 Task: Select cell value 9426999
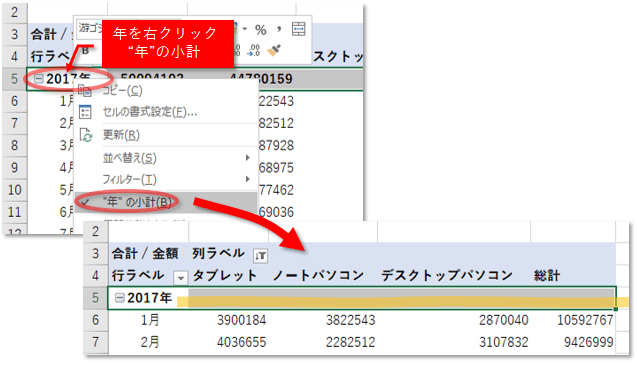click(588, 342)
